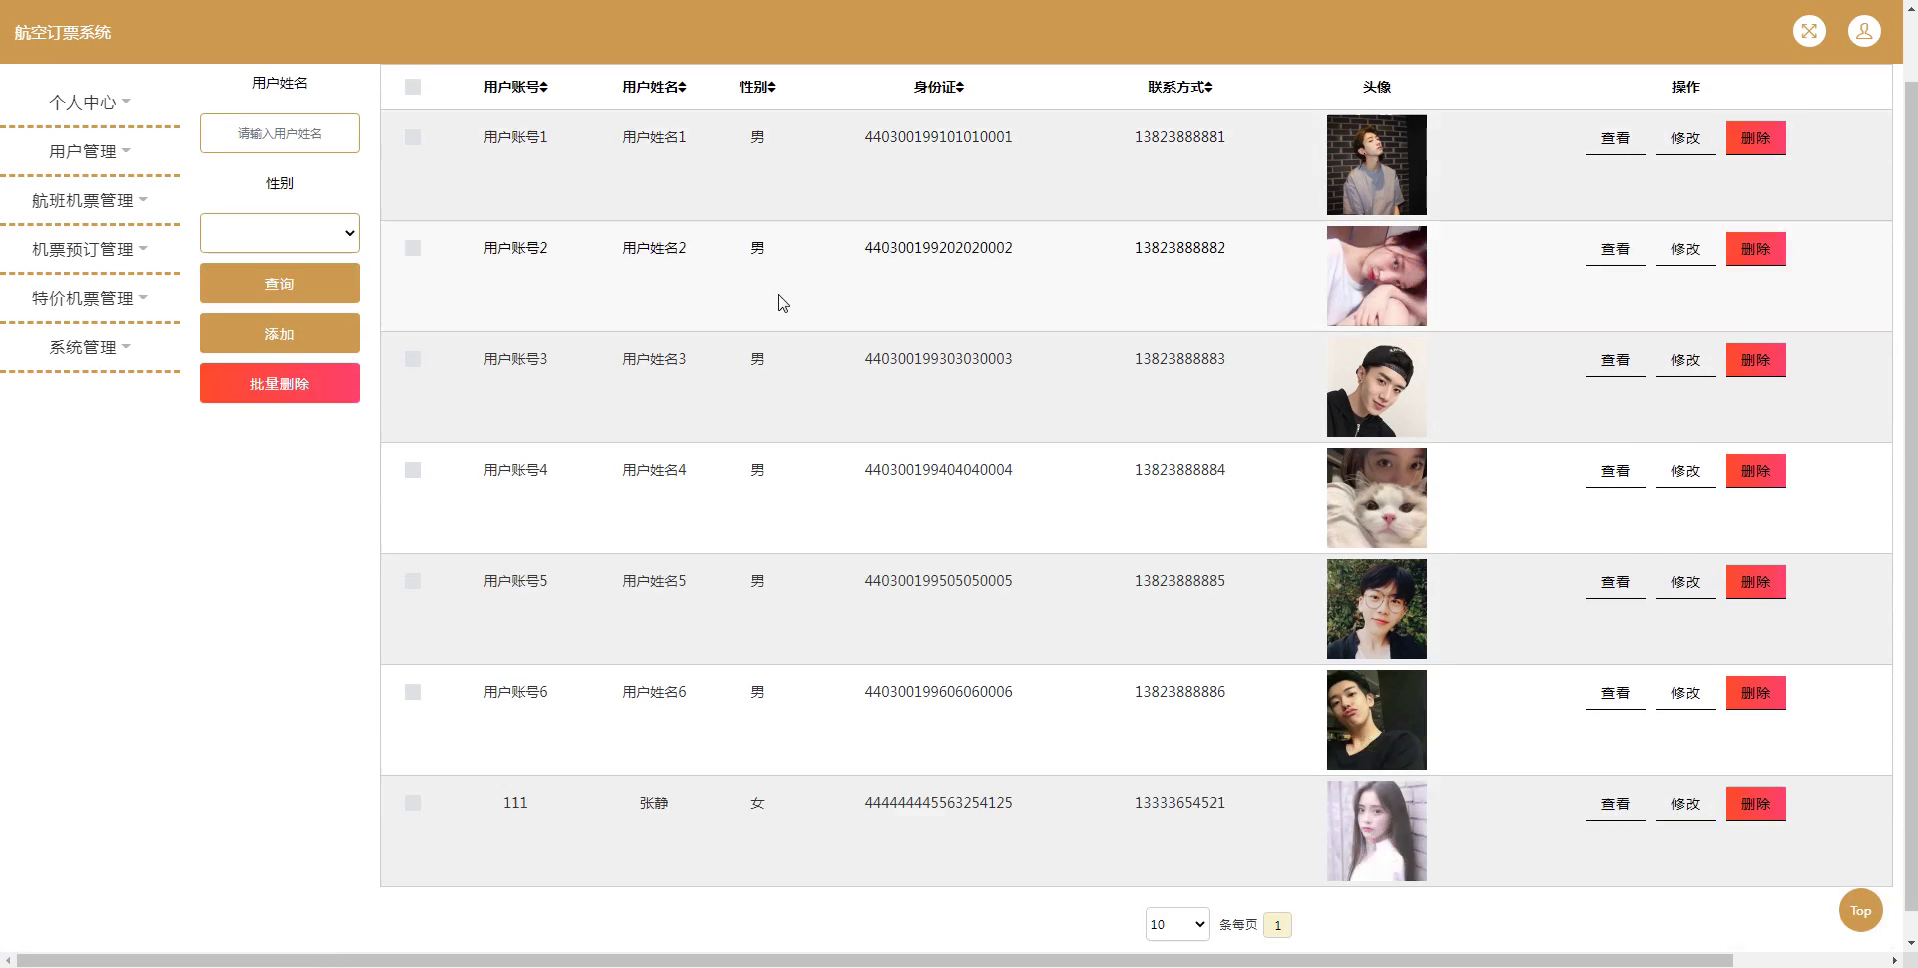View details of 用户账号1 via 查看
Viewport: 1918px width, 968px height.
tap(1616, 138)
